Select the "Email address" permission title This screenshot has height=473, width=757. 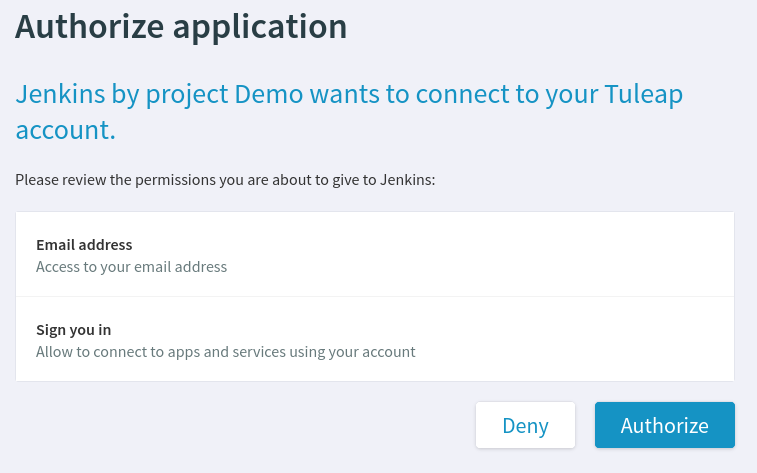pos(84,245)
